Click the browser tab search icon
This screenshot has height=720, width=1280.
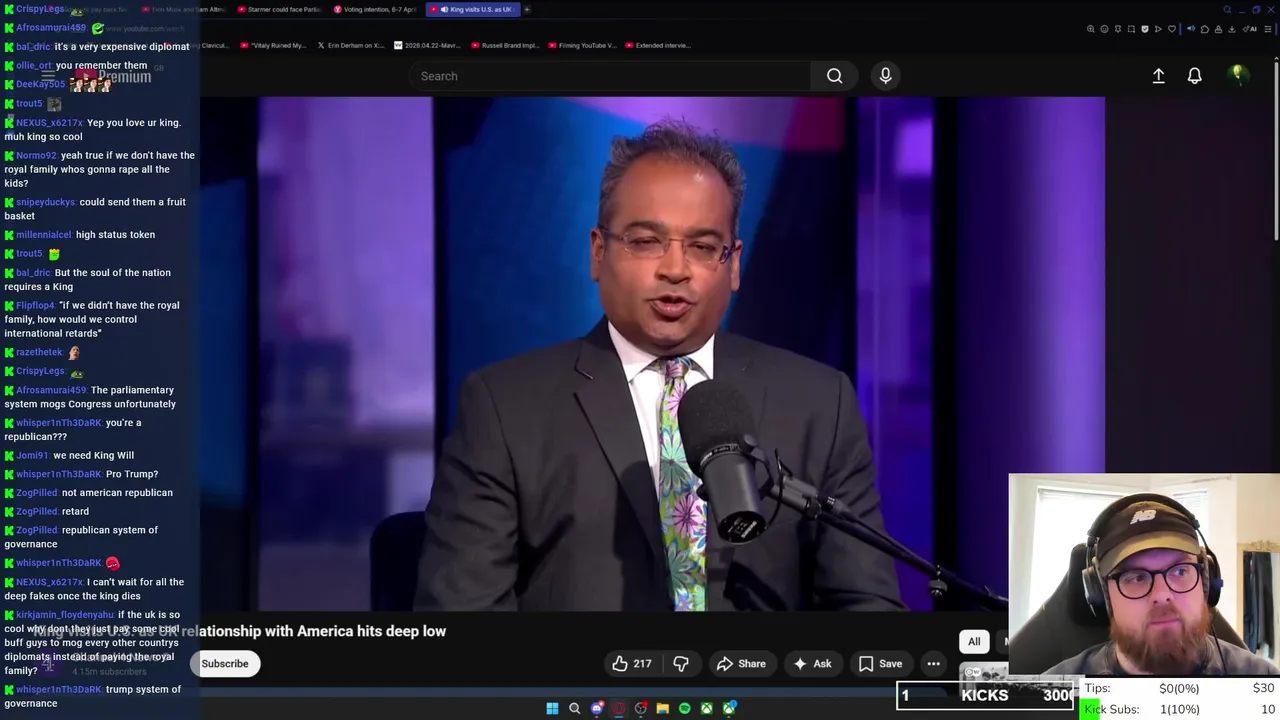1228,9
